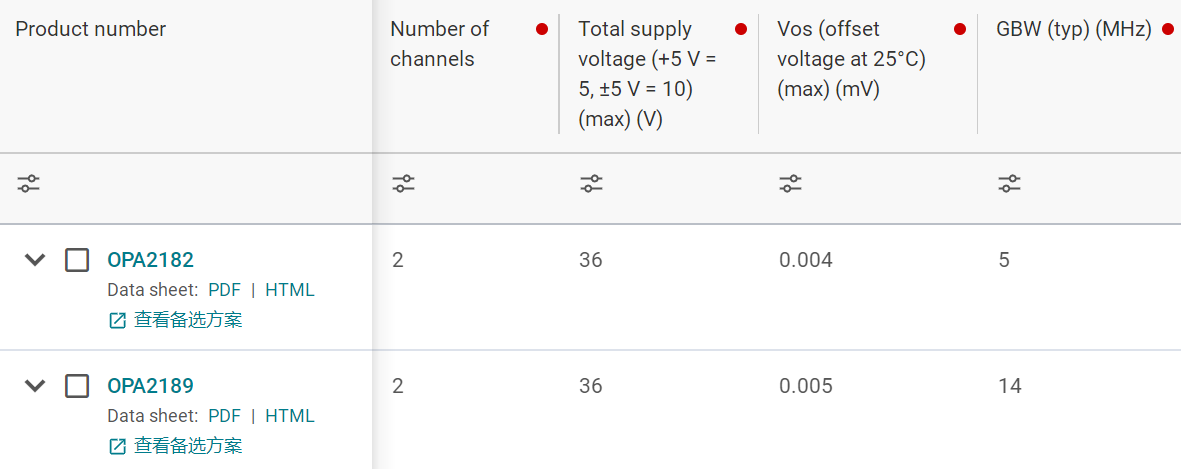Image resolution: width=1181 pixels, height=469 pixels.
Task: Select the OPA2182 checkbox
Action: (x=77, y=260)
